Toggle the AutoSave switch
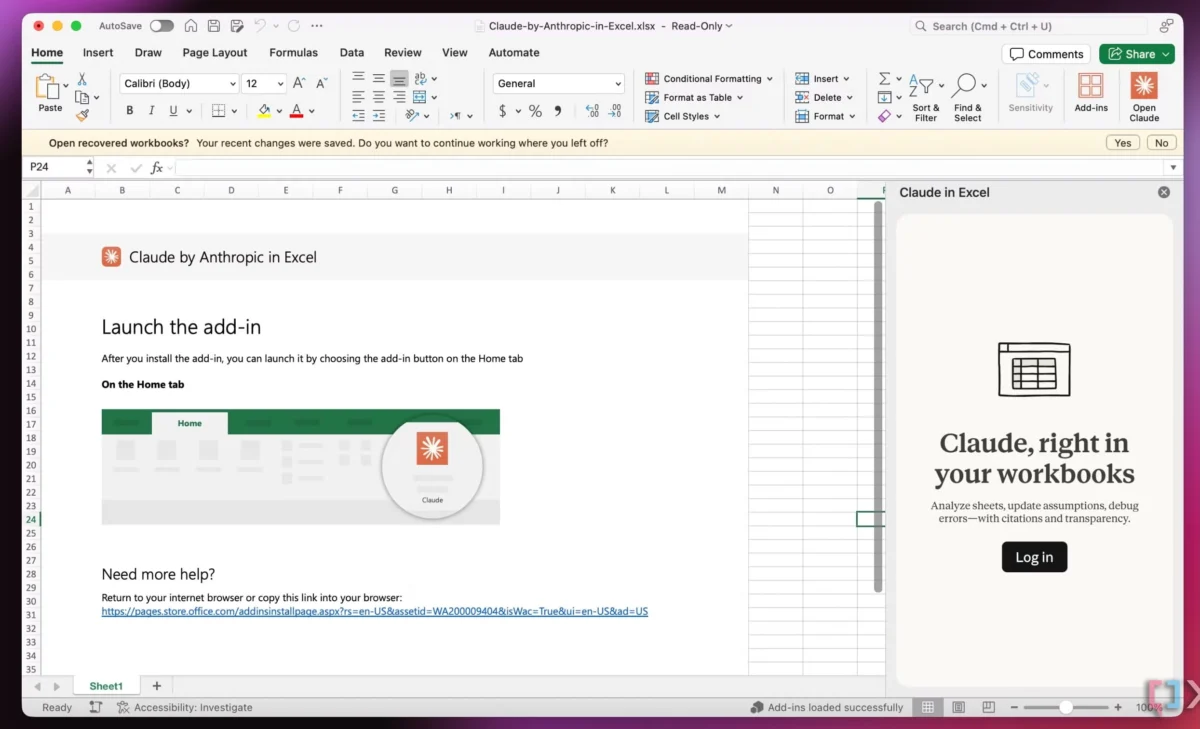 [x=161, y=26]
